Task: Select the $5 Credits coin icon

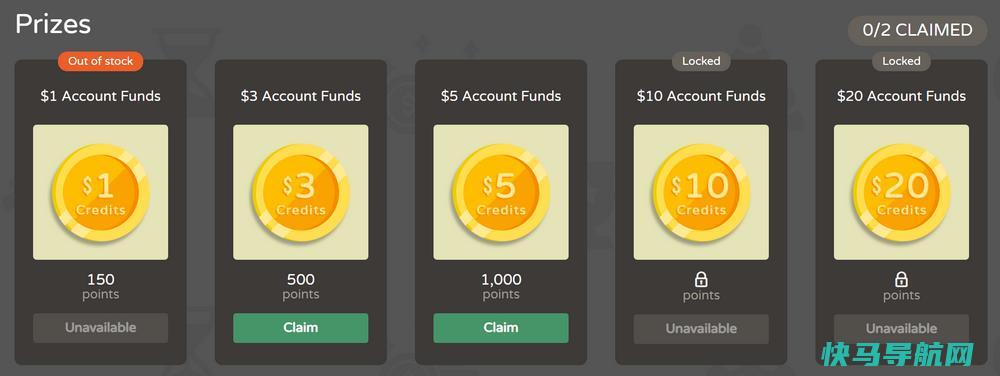Action: (501, 192)
